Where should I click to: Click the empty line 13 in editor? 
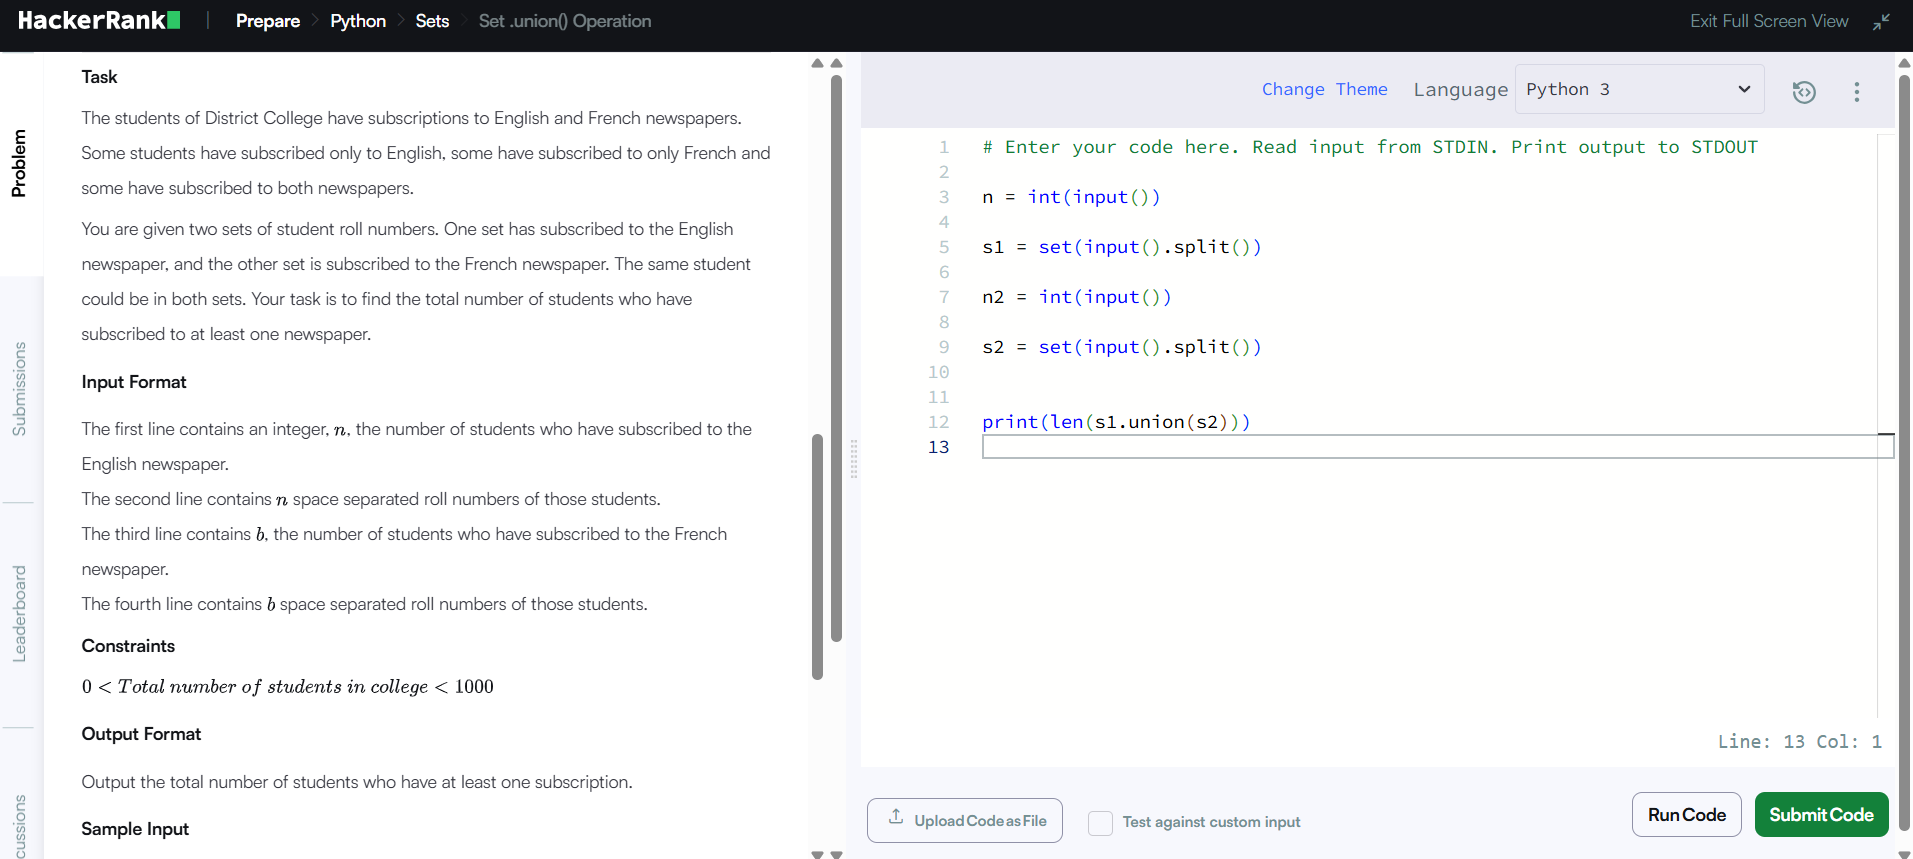[x=1437, y=447]
